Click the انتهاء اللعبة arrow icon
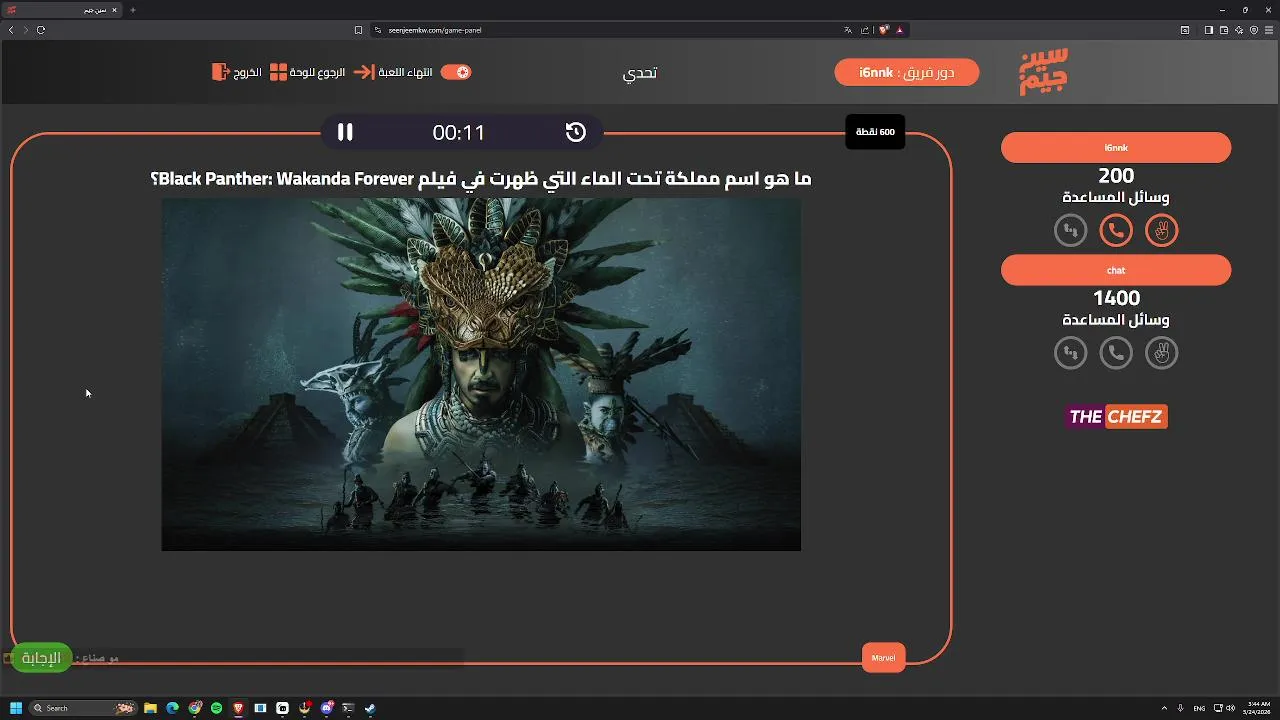 click(x=364, y=72)
